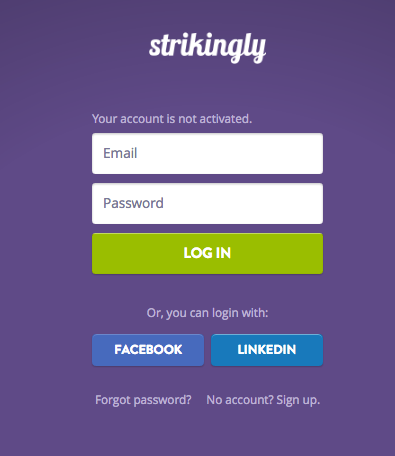Image resolution: width=395 pixels, height=456 pixels.
Task: Select the Password input field
Action: (x=207, y=203)
